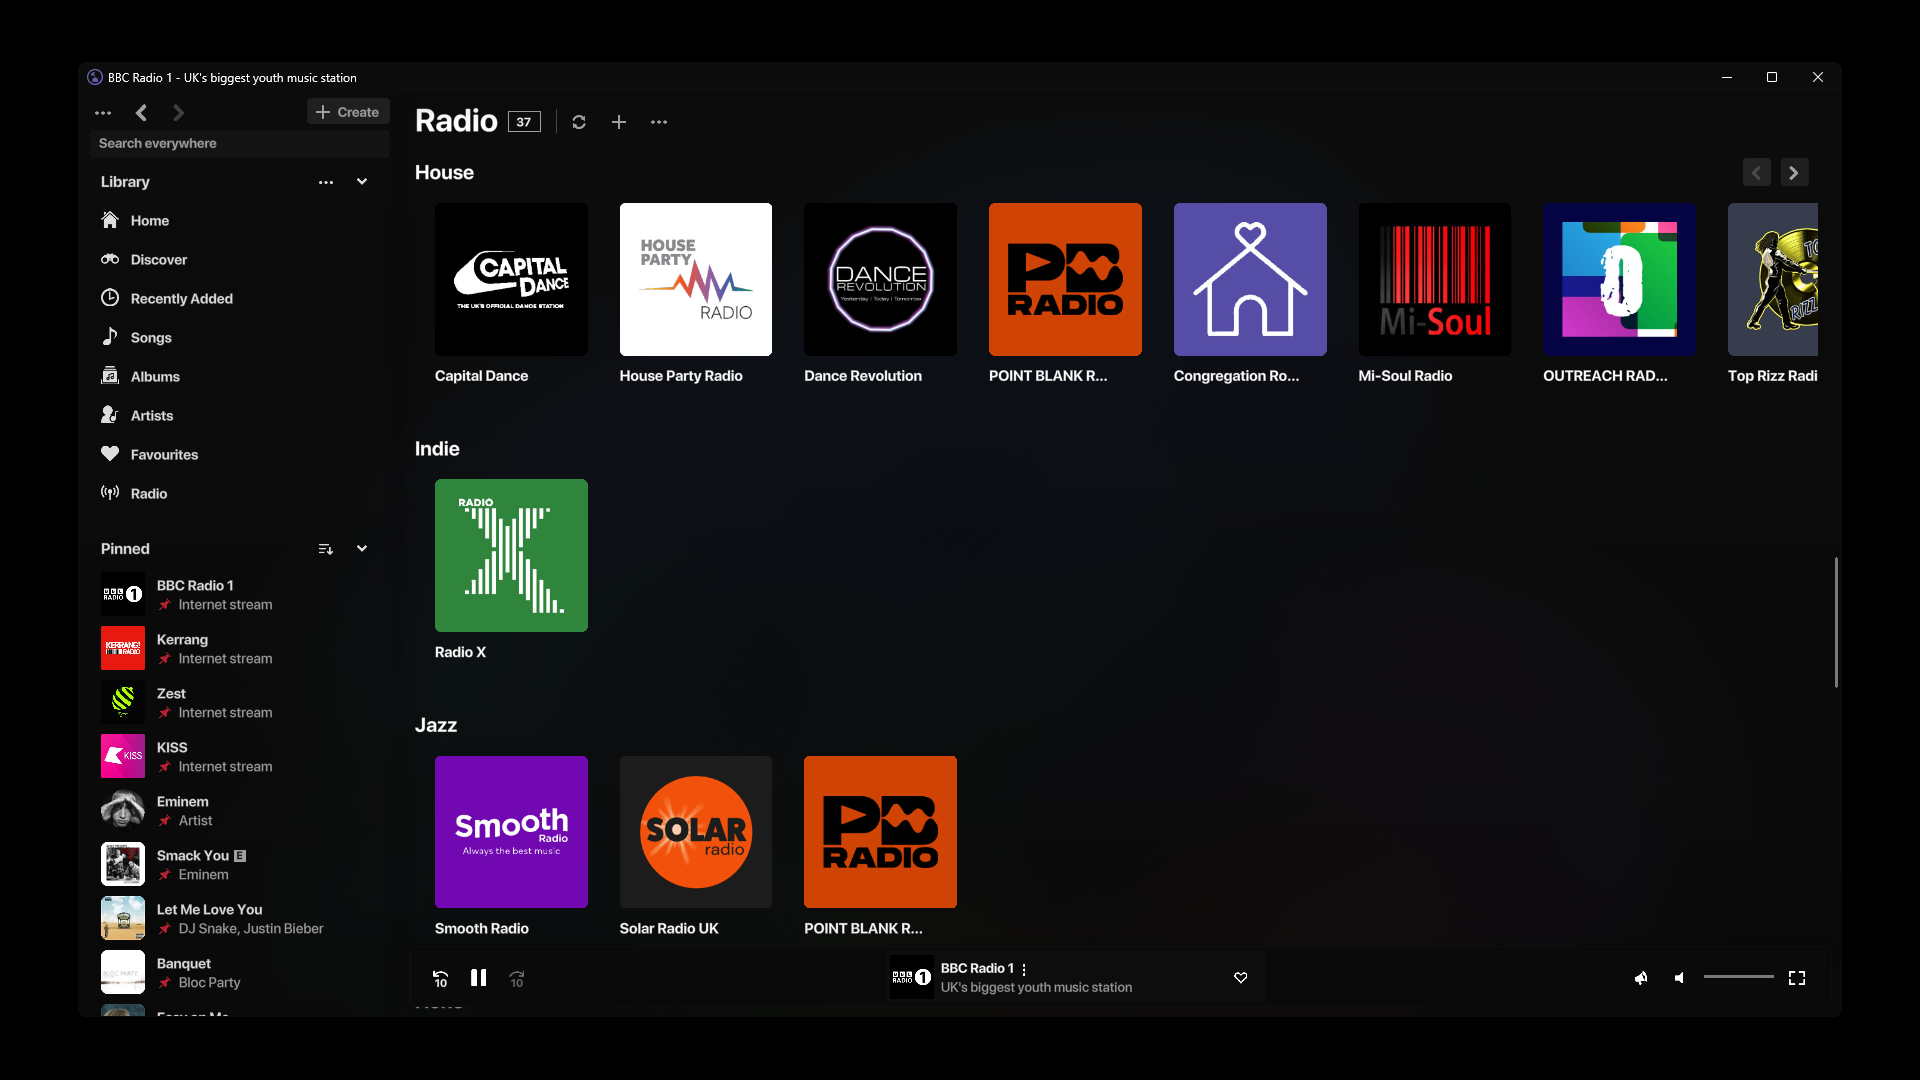
Task: Open POINT BLANK Radio in House row
Action: [x=1065, y=279]
